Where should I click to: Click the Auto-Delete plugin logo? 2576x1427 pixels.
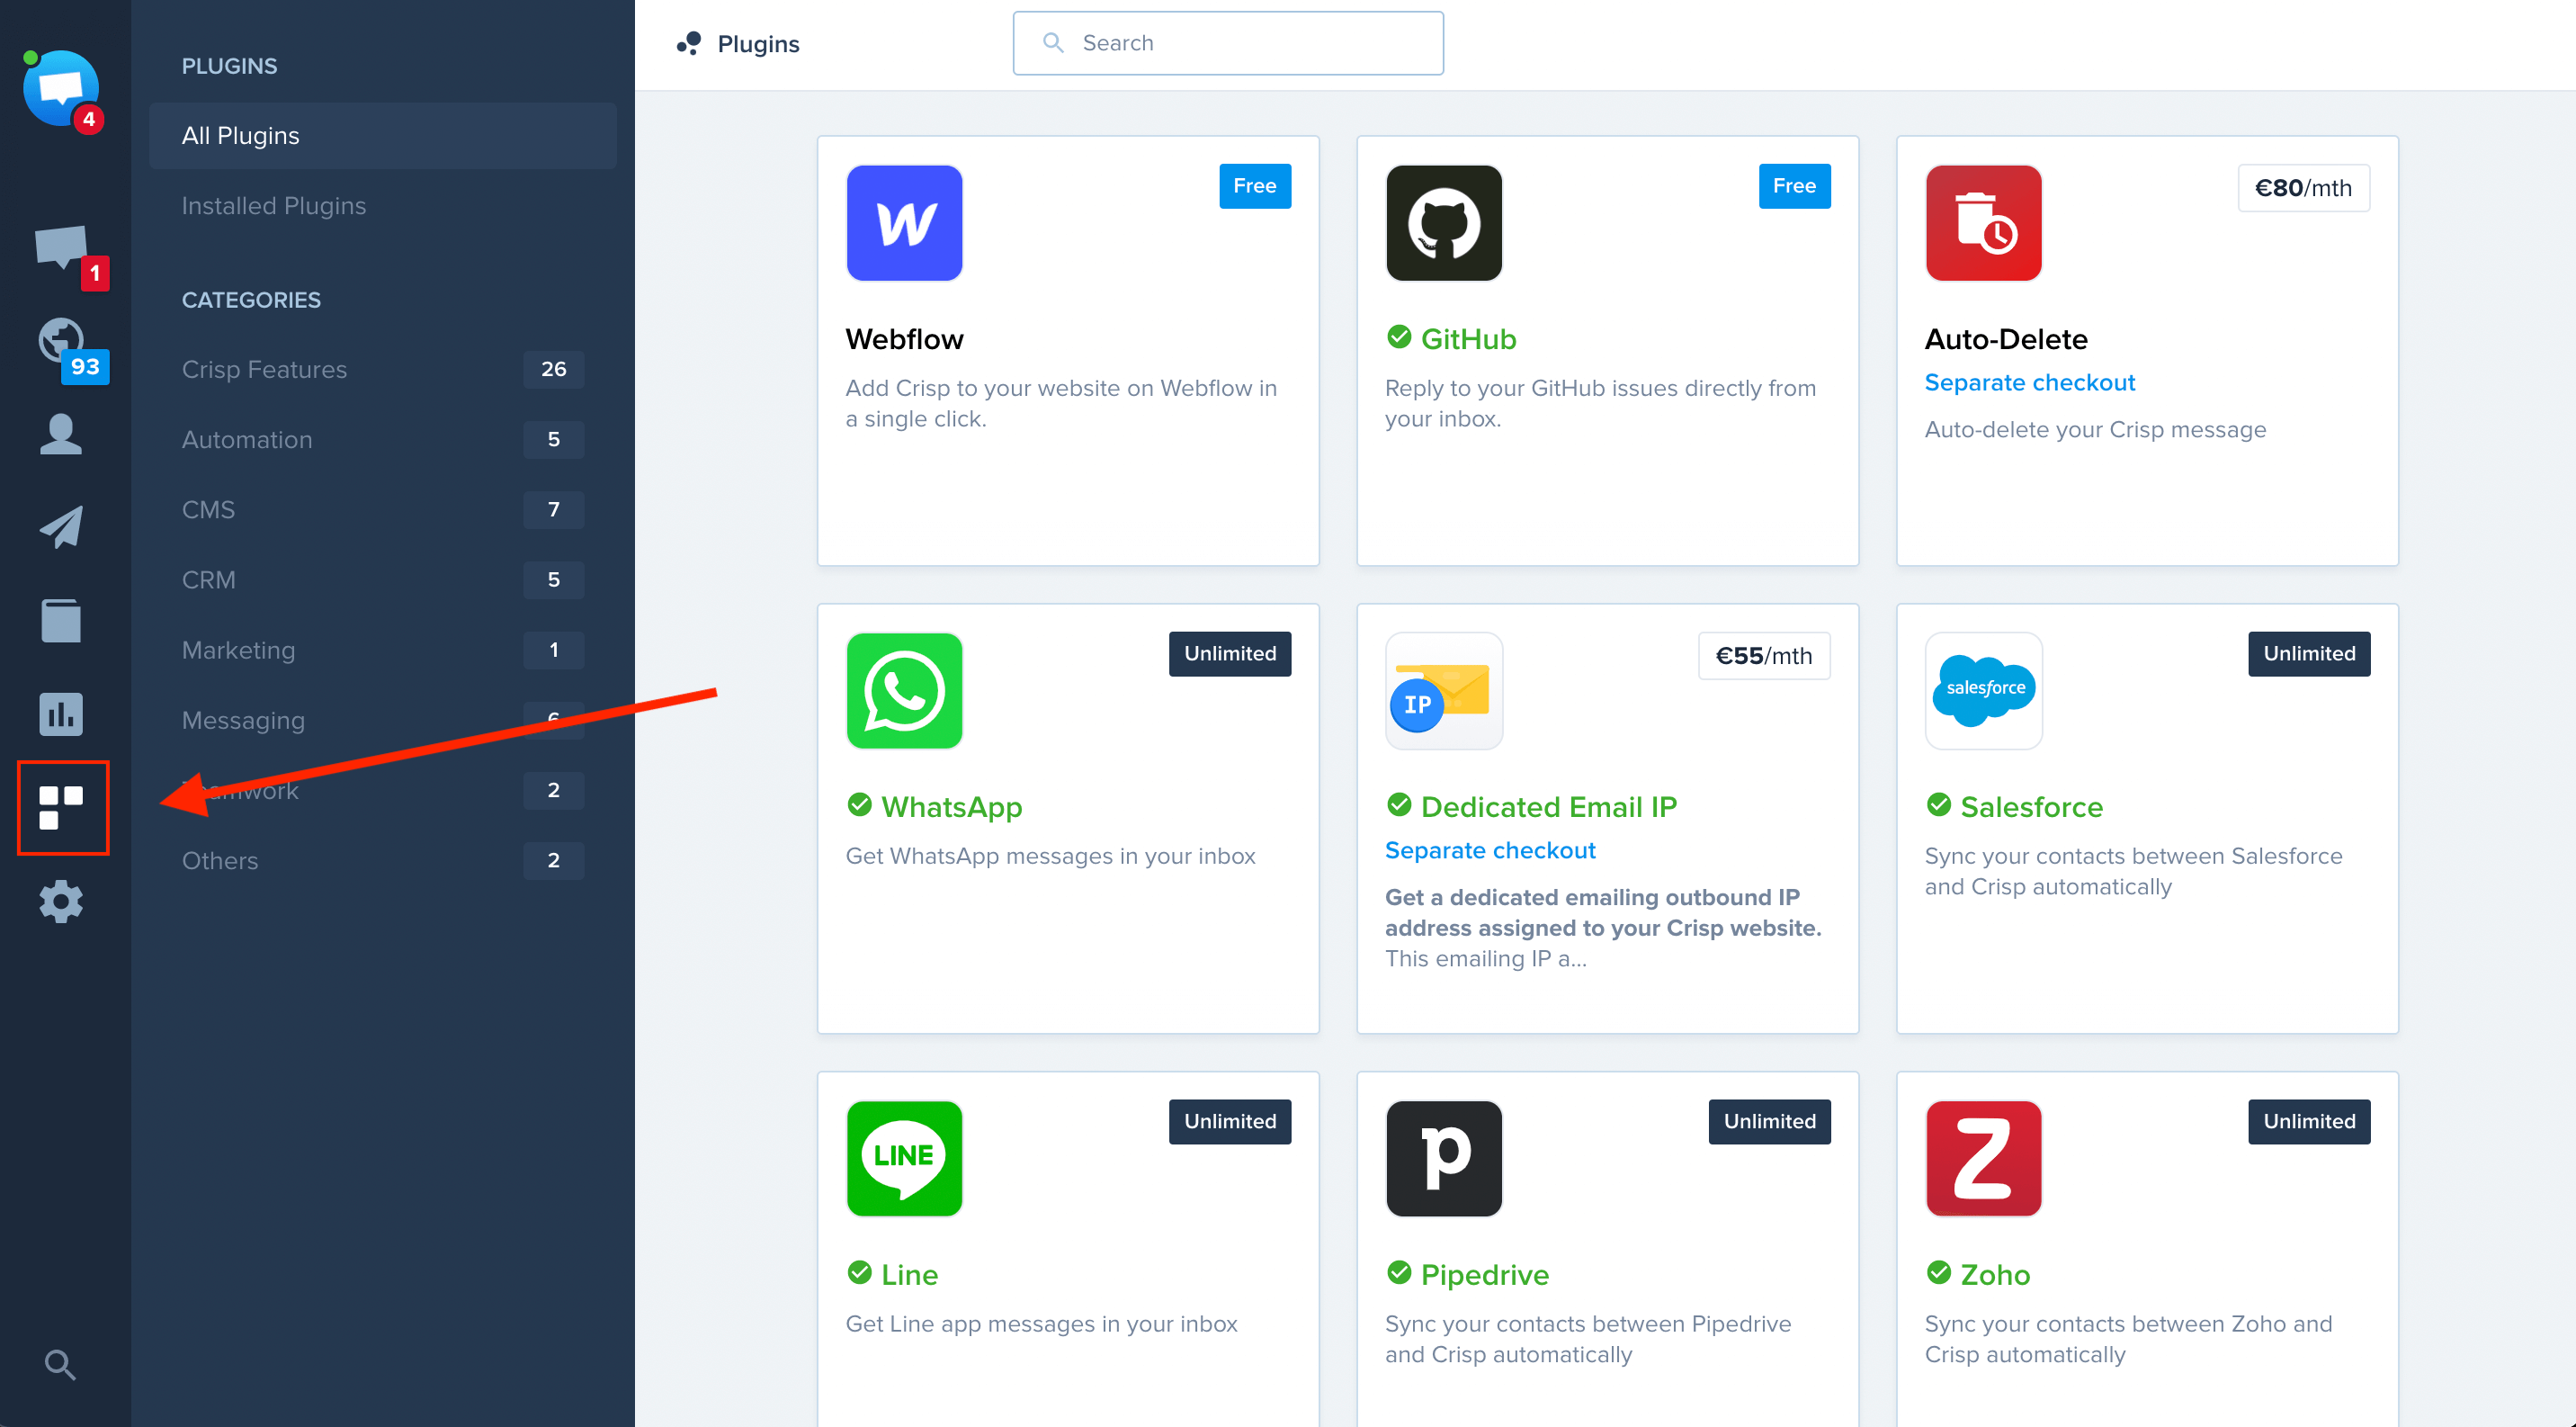pos(1984,223)
